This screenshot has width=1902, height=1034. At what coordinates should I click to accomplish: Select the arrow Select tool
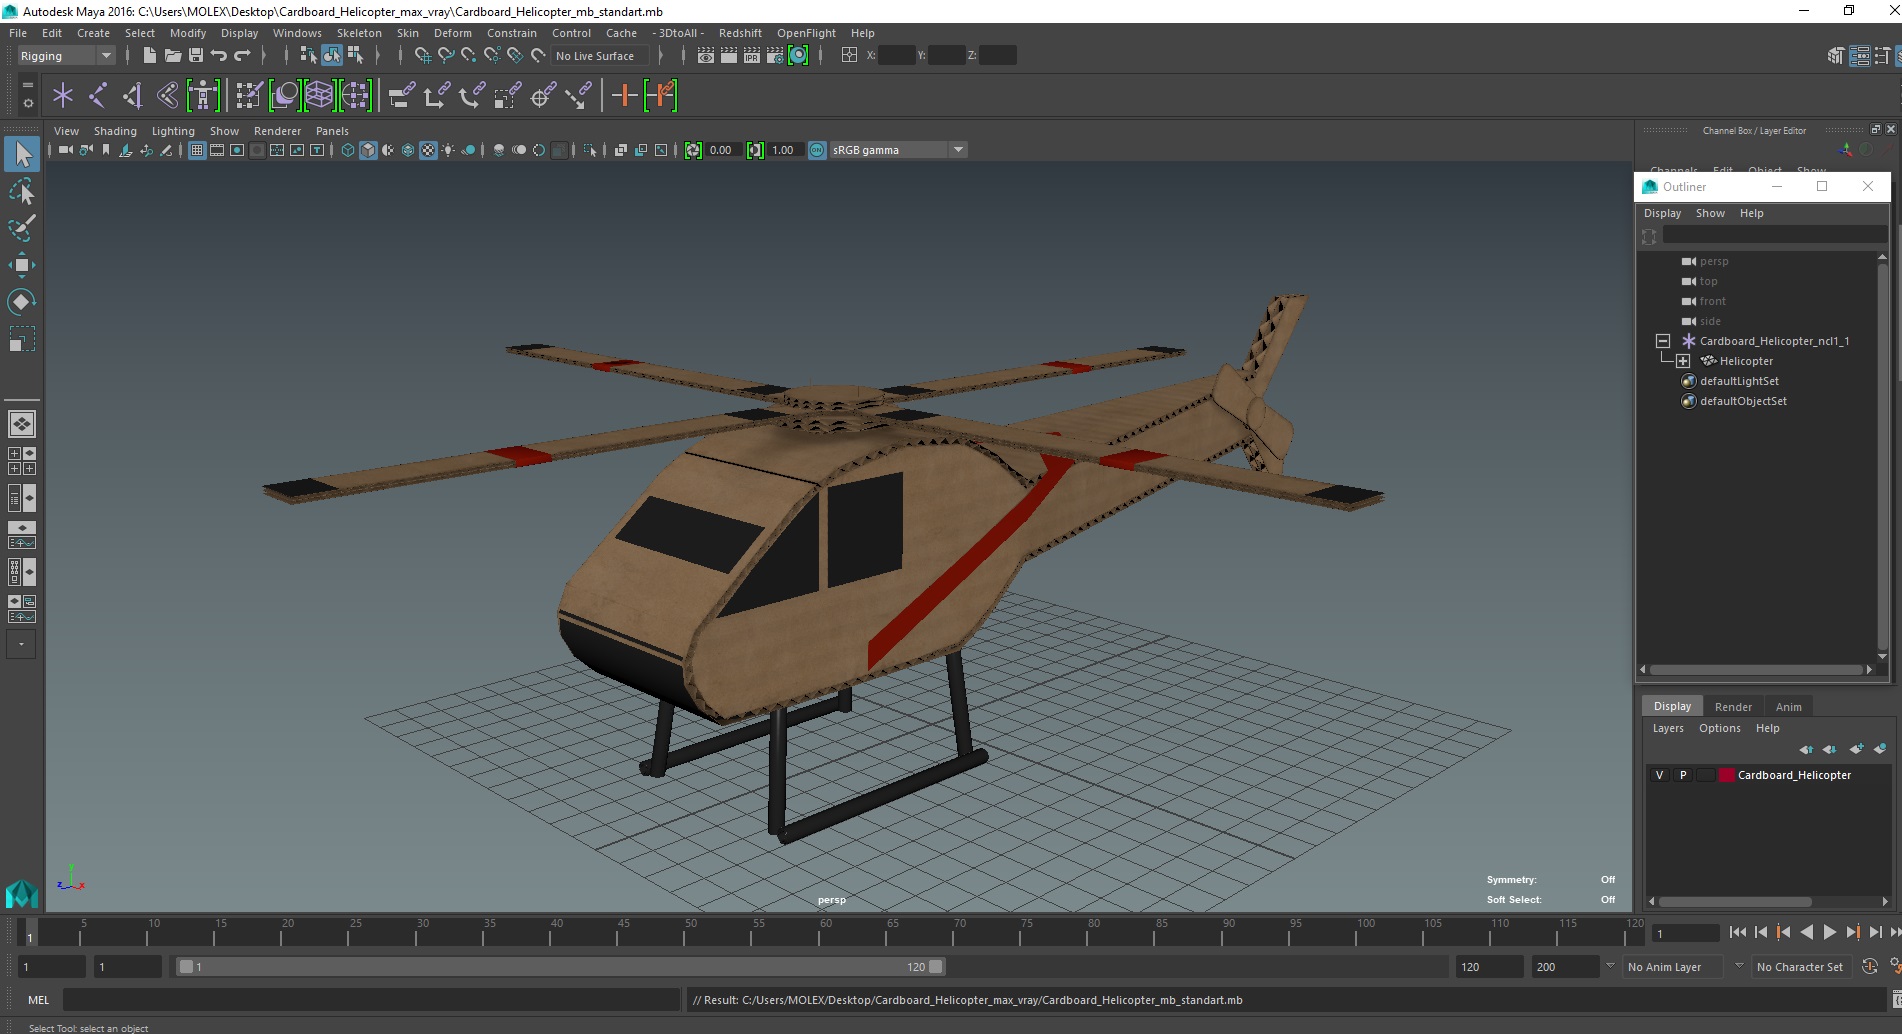[22, 154]
